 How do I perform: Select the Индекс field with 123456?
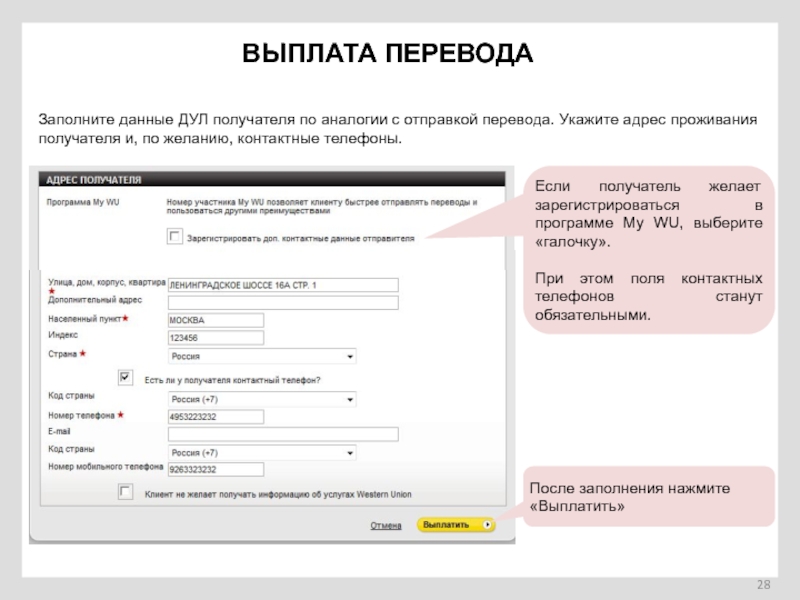click(215, 338)
